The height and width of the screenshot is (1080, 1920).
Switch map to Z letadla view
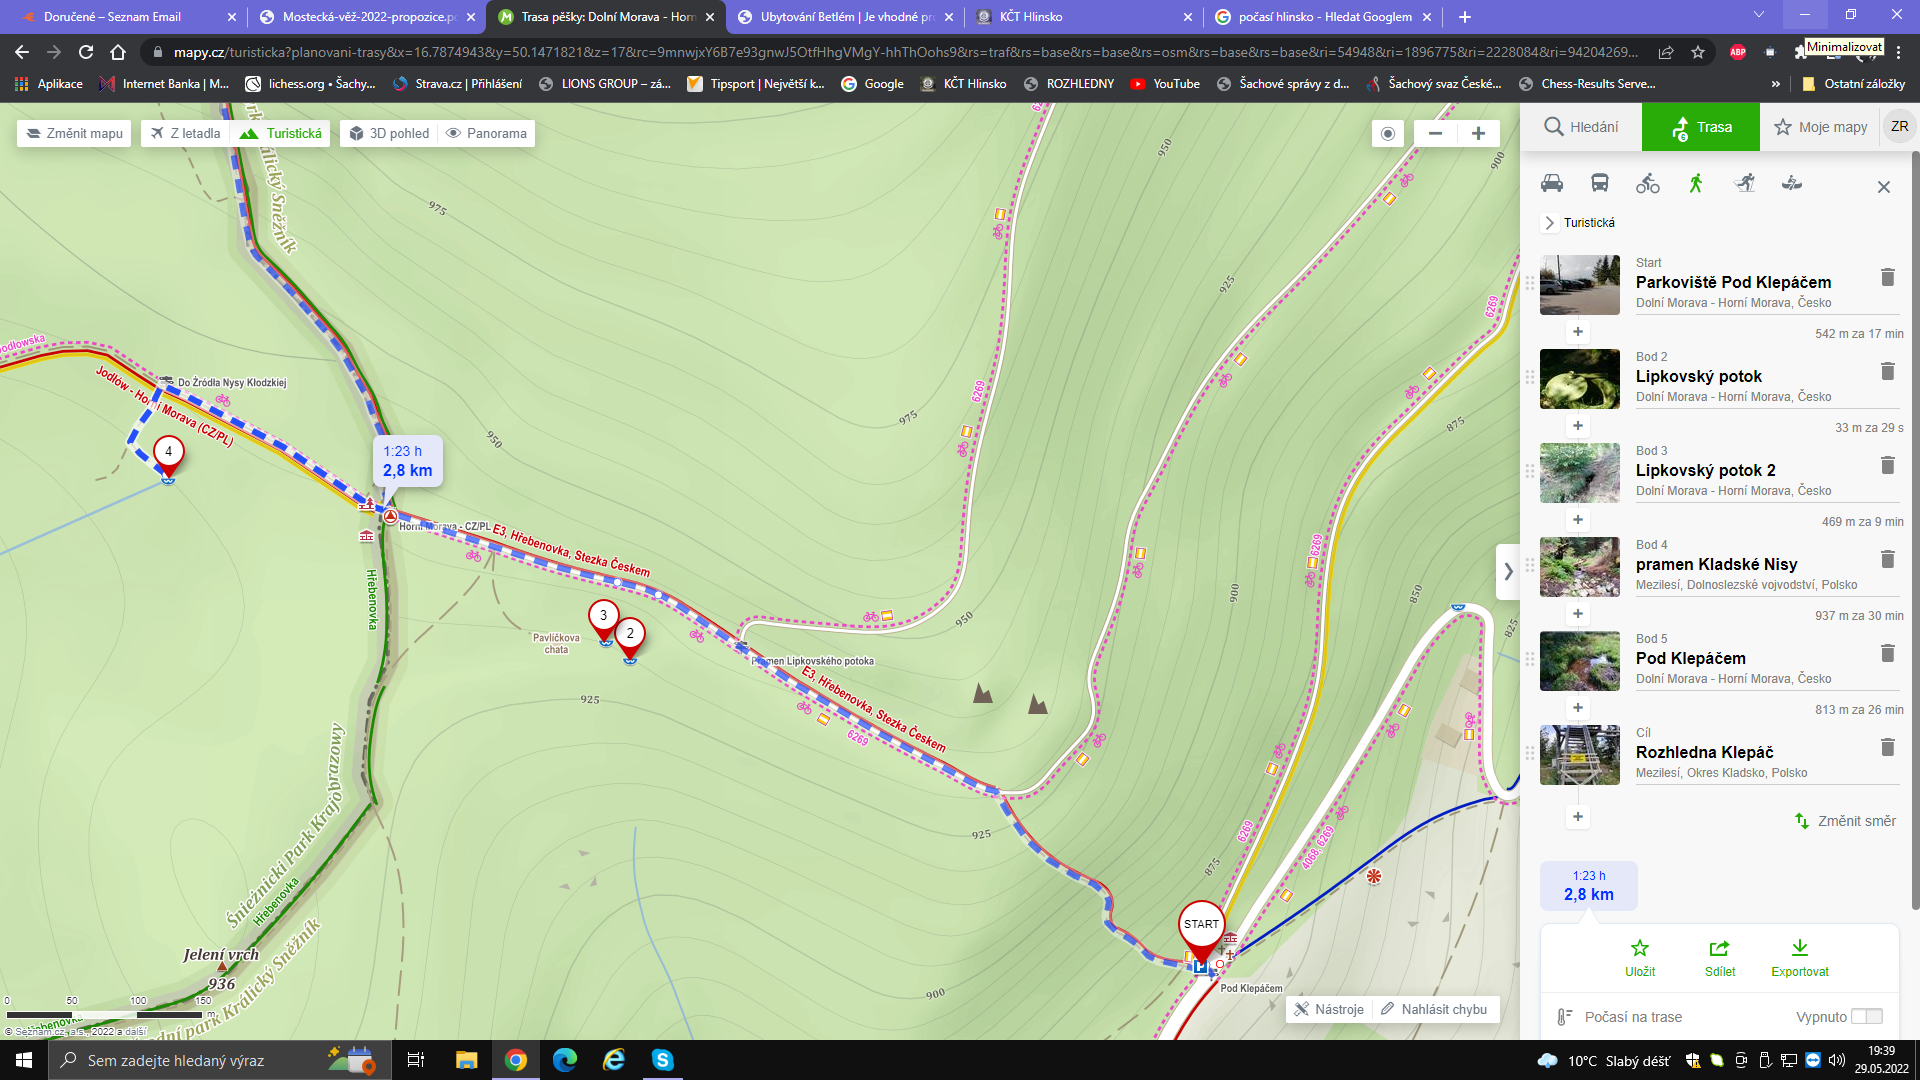(x=186, y=133)
